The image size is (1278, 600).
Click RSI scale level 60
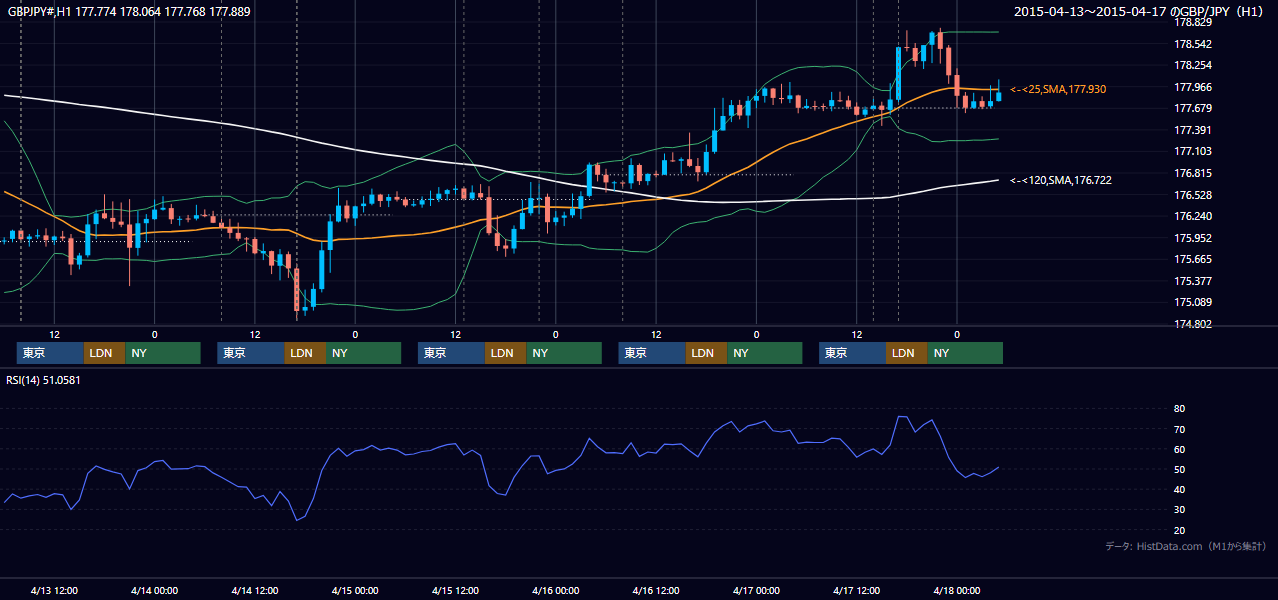point(1179,449)
